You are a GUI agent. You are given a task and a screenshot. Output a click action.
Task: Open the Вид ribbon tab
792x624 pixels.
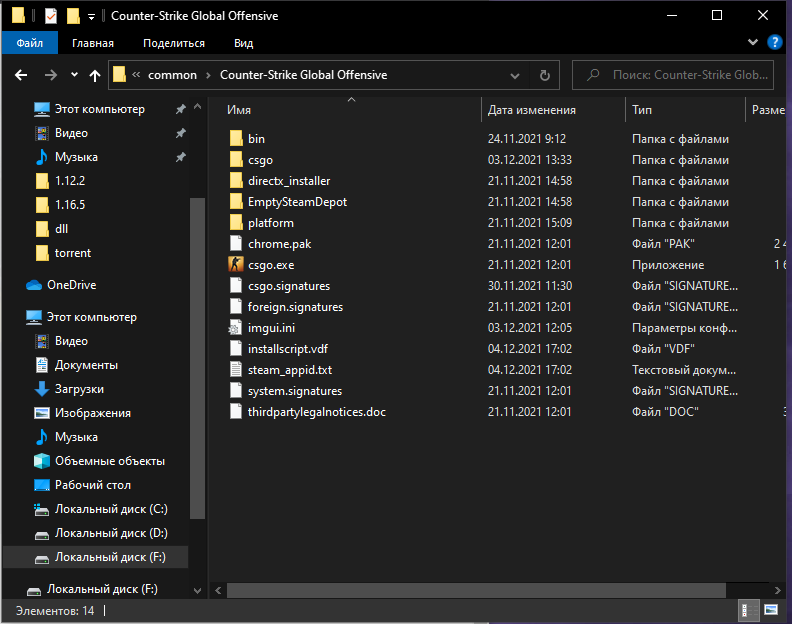pyautogui.click(x=243, y=43)
